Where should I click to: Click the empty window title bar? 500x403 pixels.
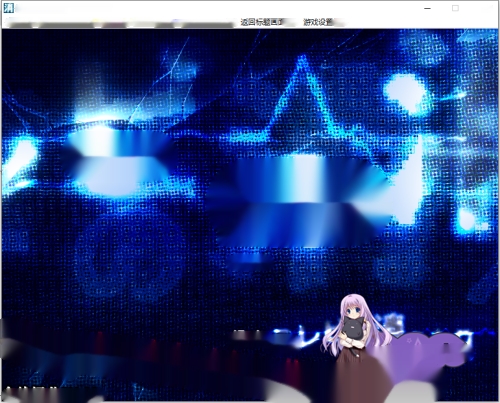pyautogui.click(x=217, y=8)
